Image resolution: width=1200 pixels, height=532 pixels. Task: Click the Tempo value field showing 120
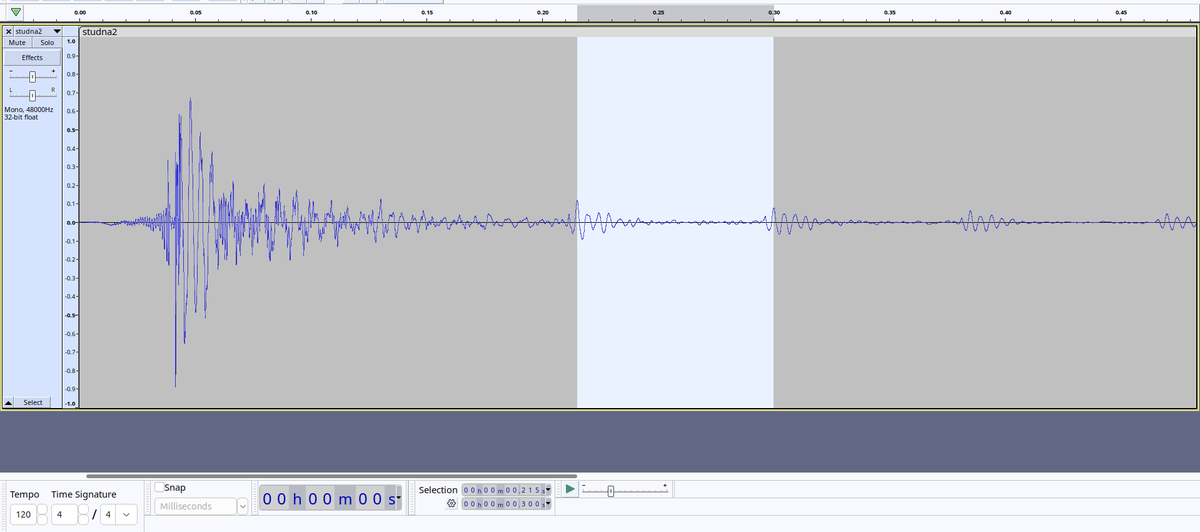[21, 514]
